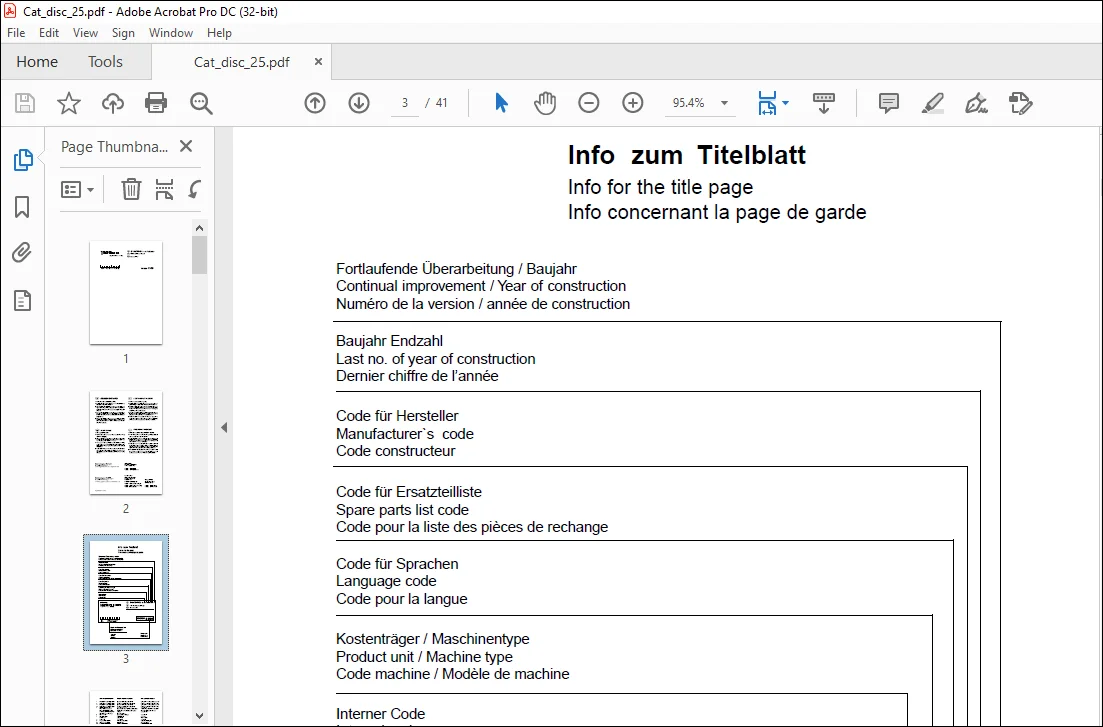The image size is (1103, 727).
Task: Zoom in with plus icon
Action: tap(633, 103)
